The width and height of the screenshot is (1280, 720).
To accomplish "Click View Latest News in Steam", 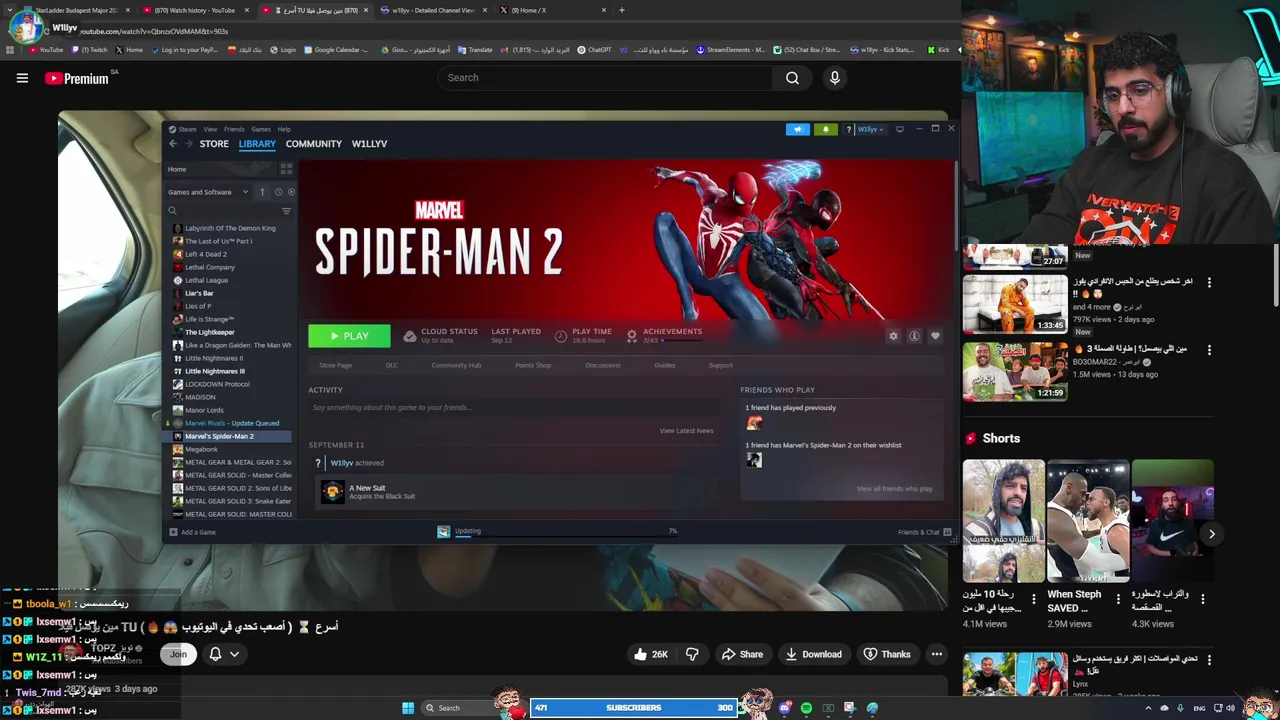I will pyautogui.click(x=686, y=431).
